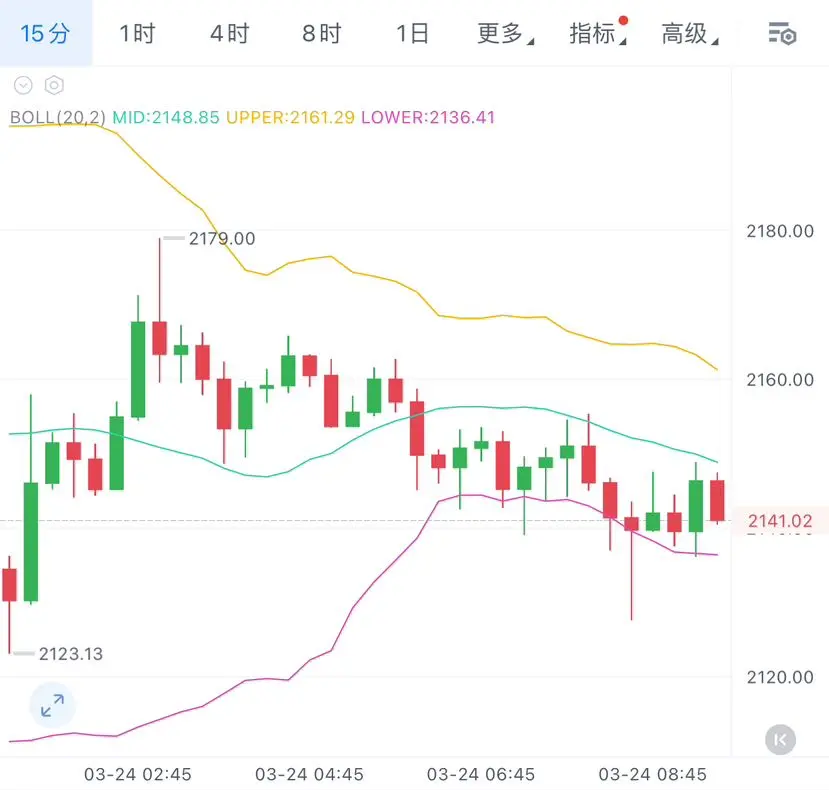
Task: Click the current price tag 2141.02
Action: [x=780, y=521]
